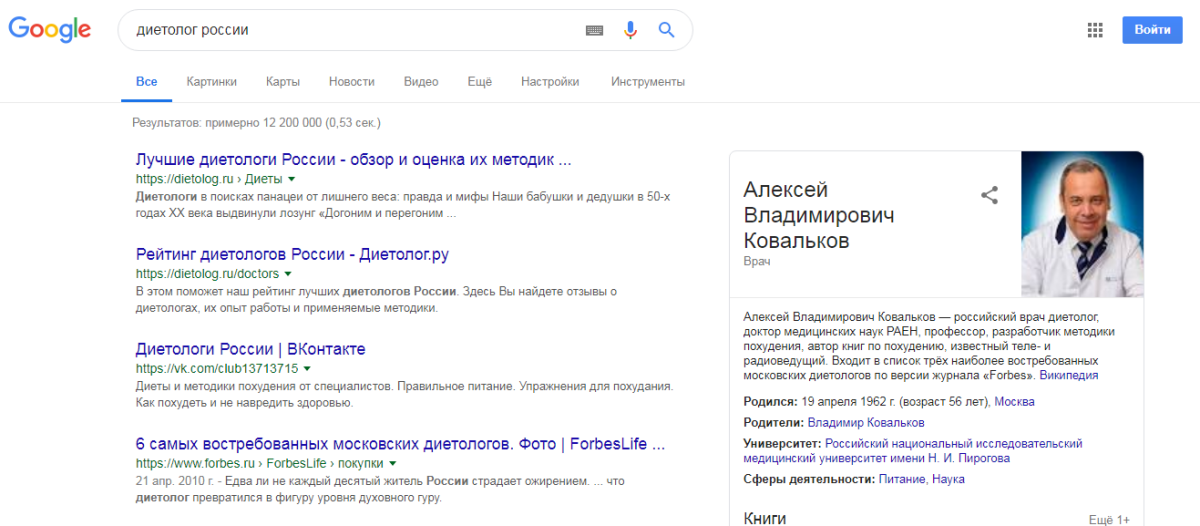1200x526 pixels.
Task: Select the Все results tab
Action: coord(147,82)
